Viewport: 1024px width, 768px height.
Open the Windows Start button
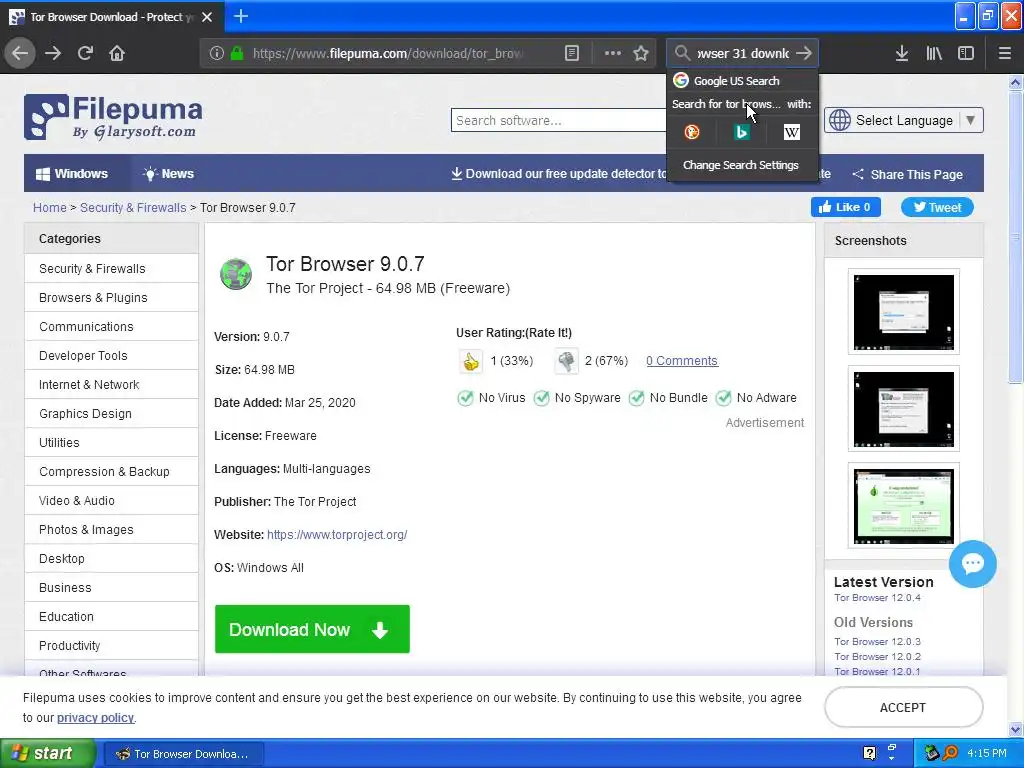(x=48, y=753)
